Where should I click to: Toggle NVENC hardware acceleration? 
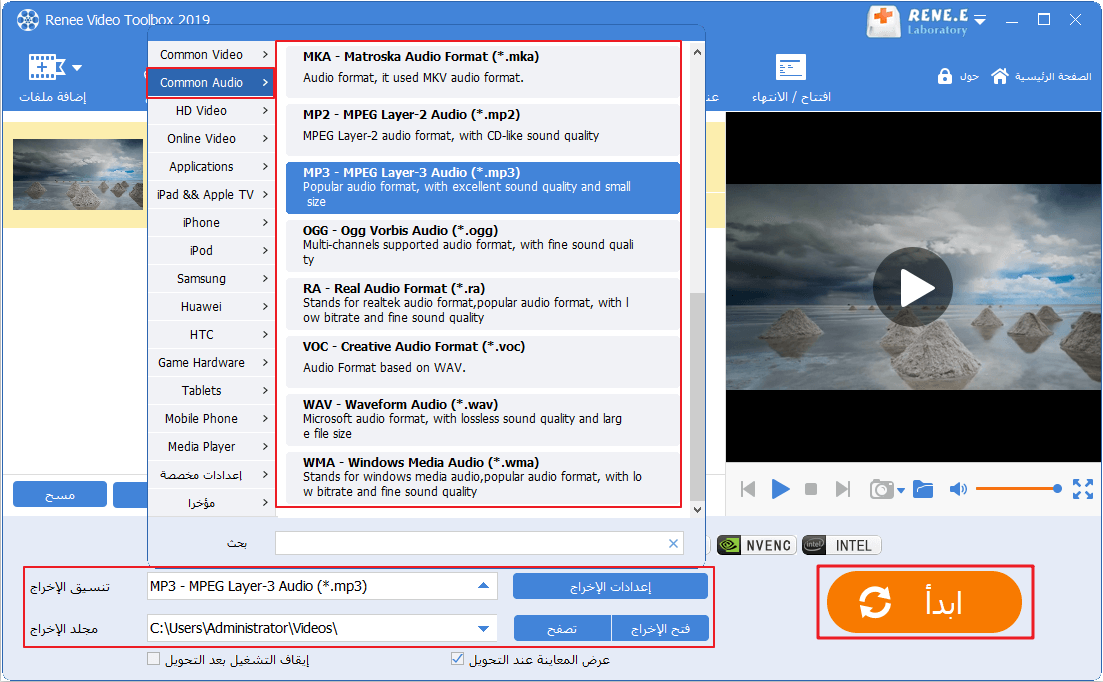click(x=756, y=545)
